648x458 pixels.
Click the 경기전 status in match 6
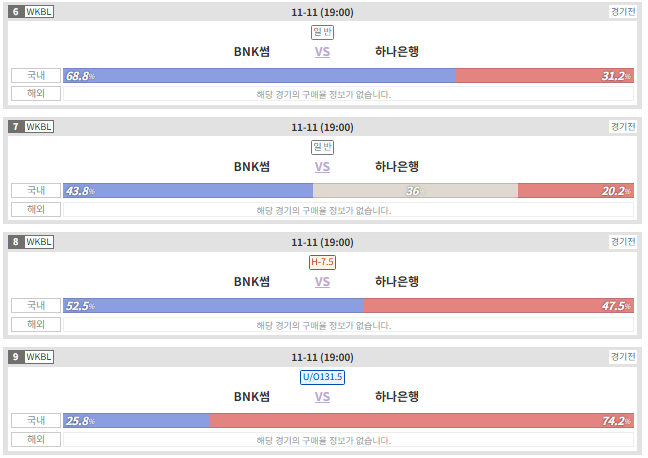coord(623,12)
